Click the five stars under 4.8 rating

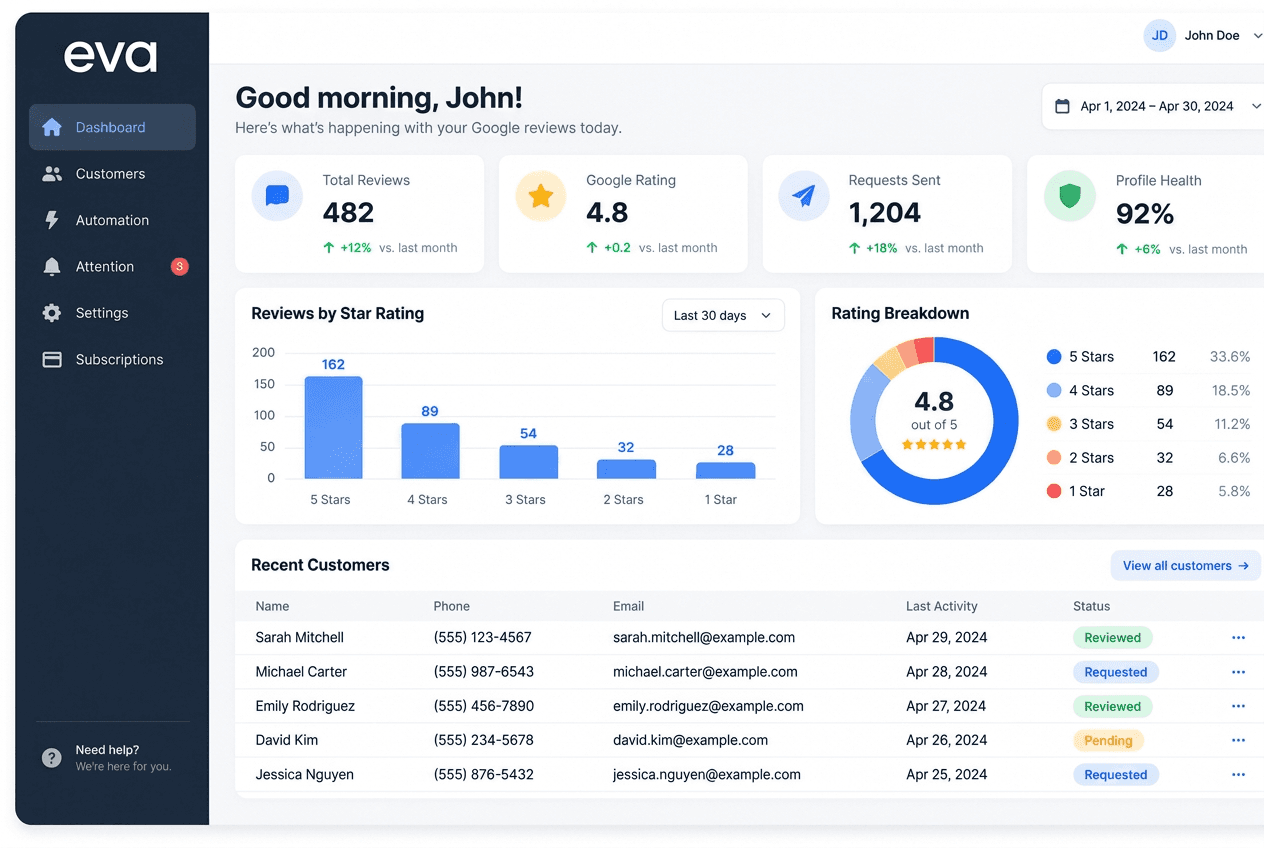pos(934,444)
